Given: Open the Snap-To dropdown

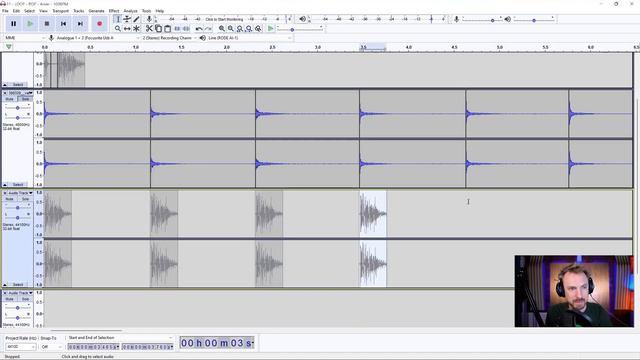Looking at the screenshot, I should click(51, 347).
